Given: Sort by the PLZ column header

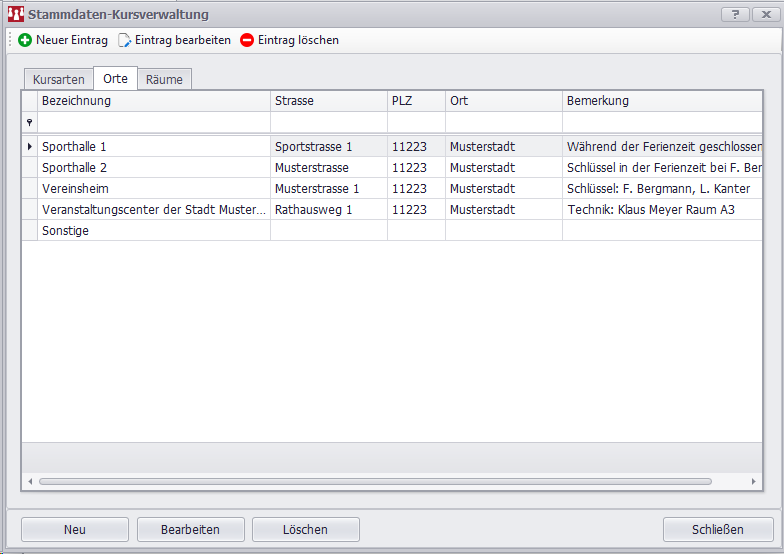Looking at the screenshot, I should pos(416,101).
